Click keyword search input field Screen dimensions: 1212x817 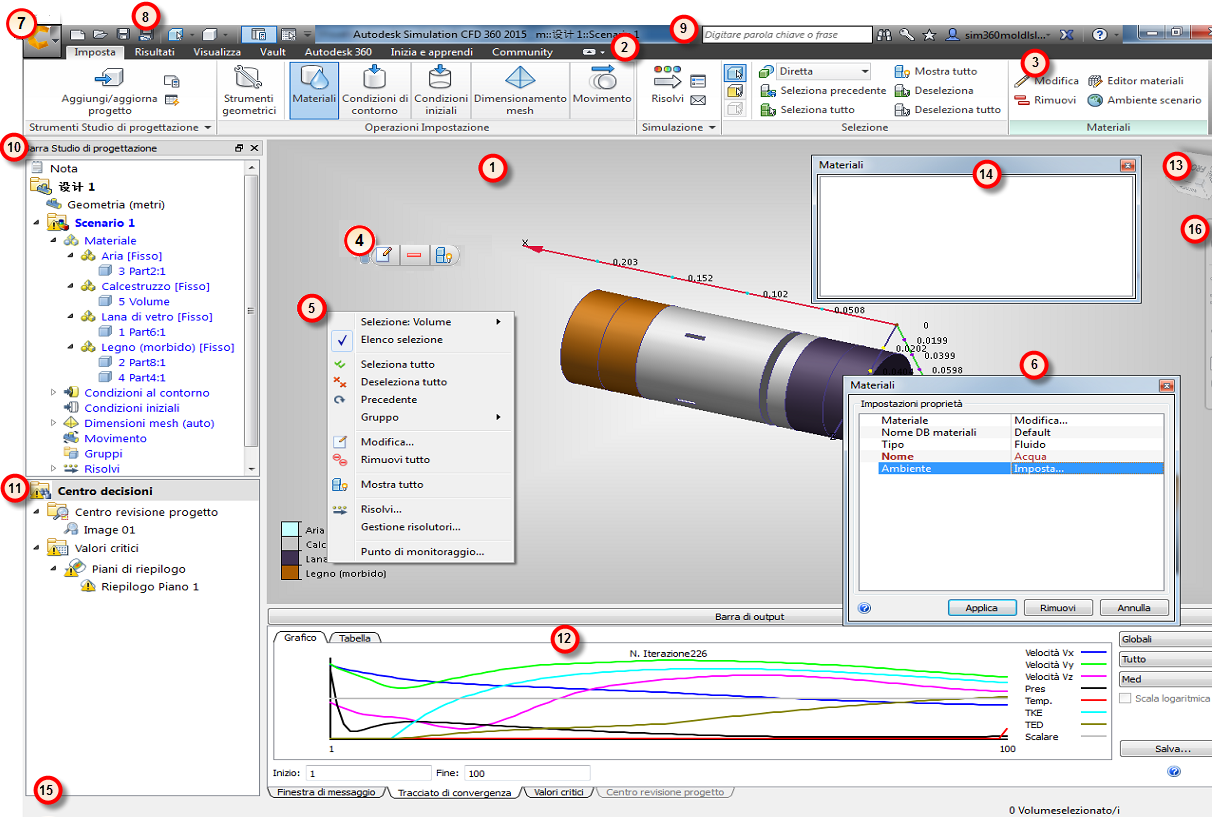786,34
